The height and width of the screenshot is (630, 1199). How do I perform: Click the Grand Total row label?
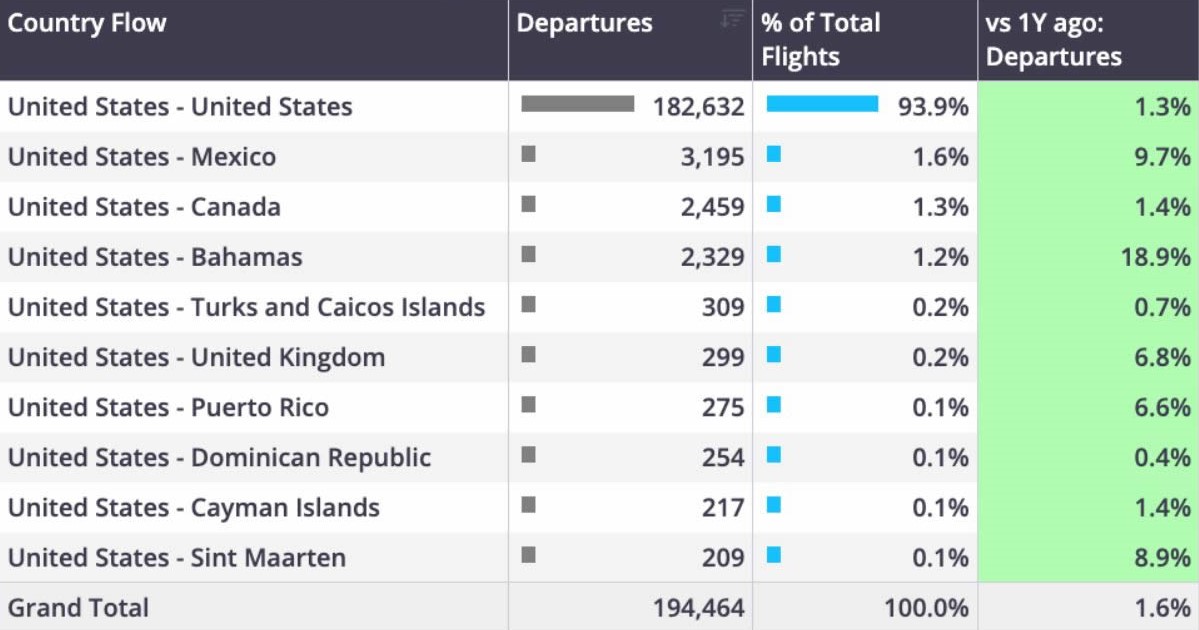coord(79,608)
